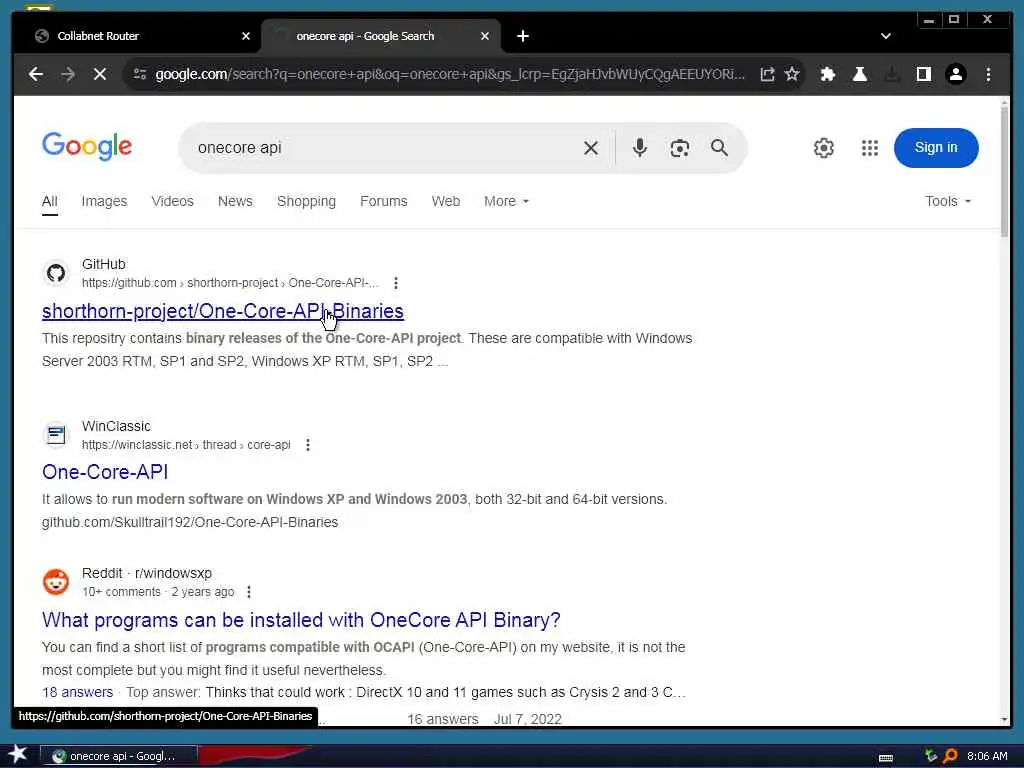Viewport: 1024px width, 768px height.
Task: Click the address bar URL
Action: point(449,74)
